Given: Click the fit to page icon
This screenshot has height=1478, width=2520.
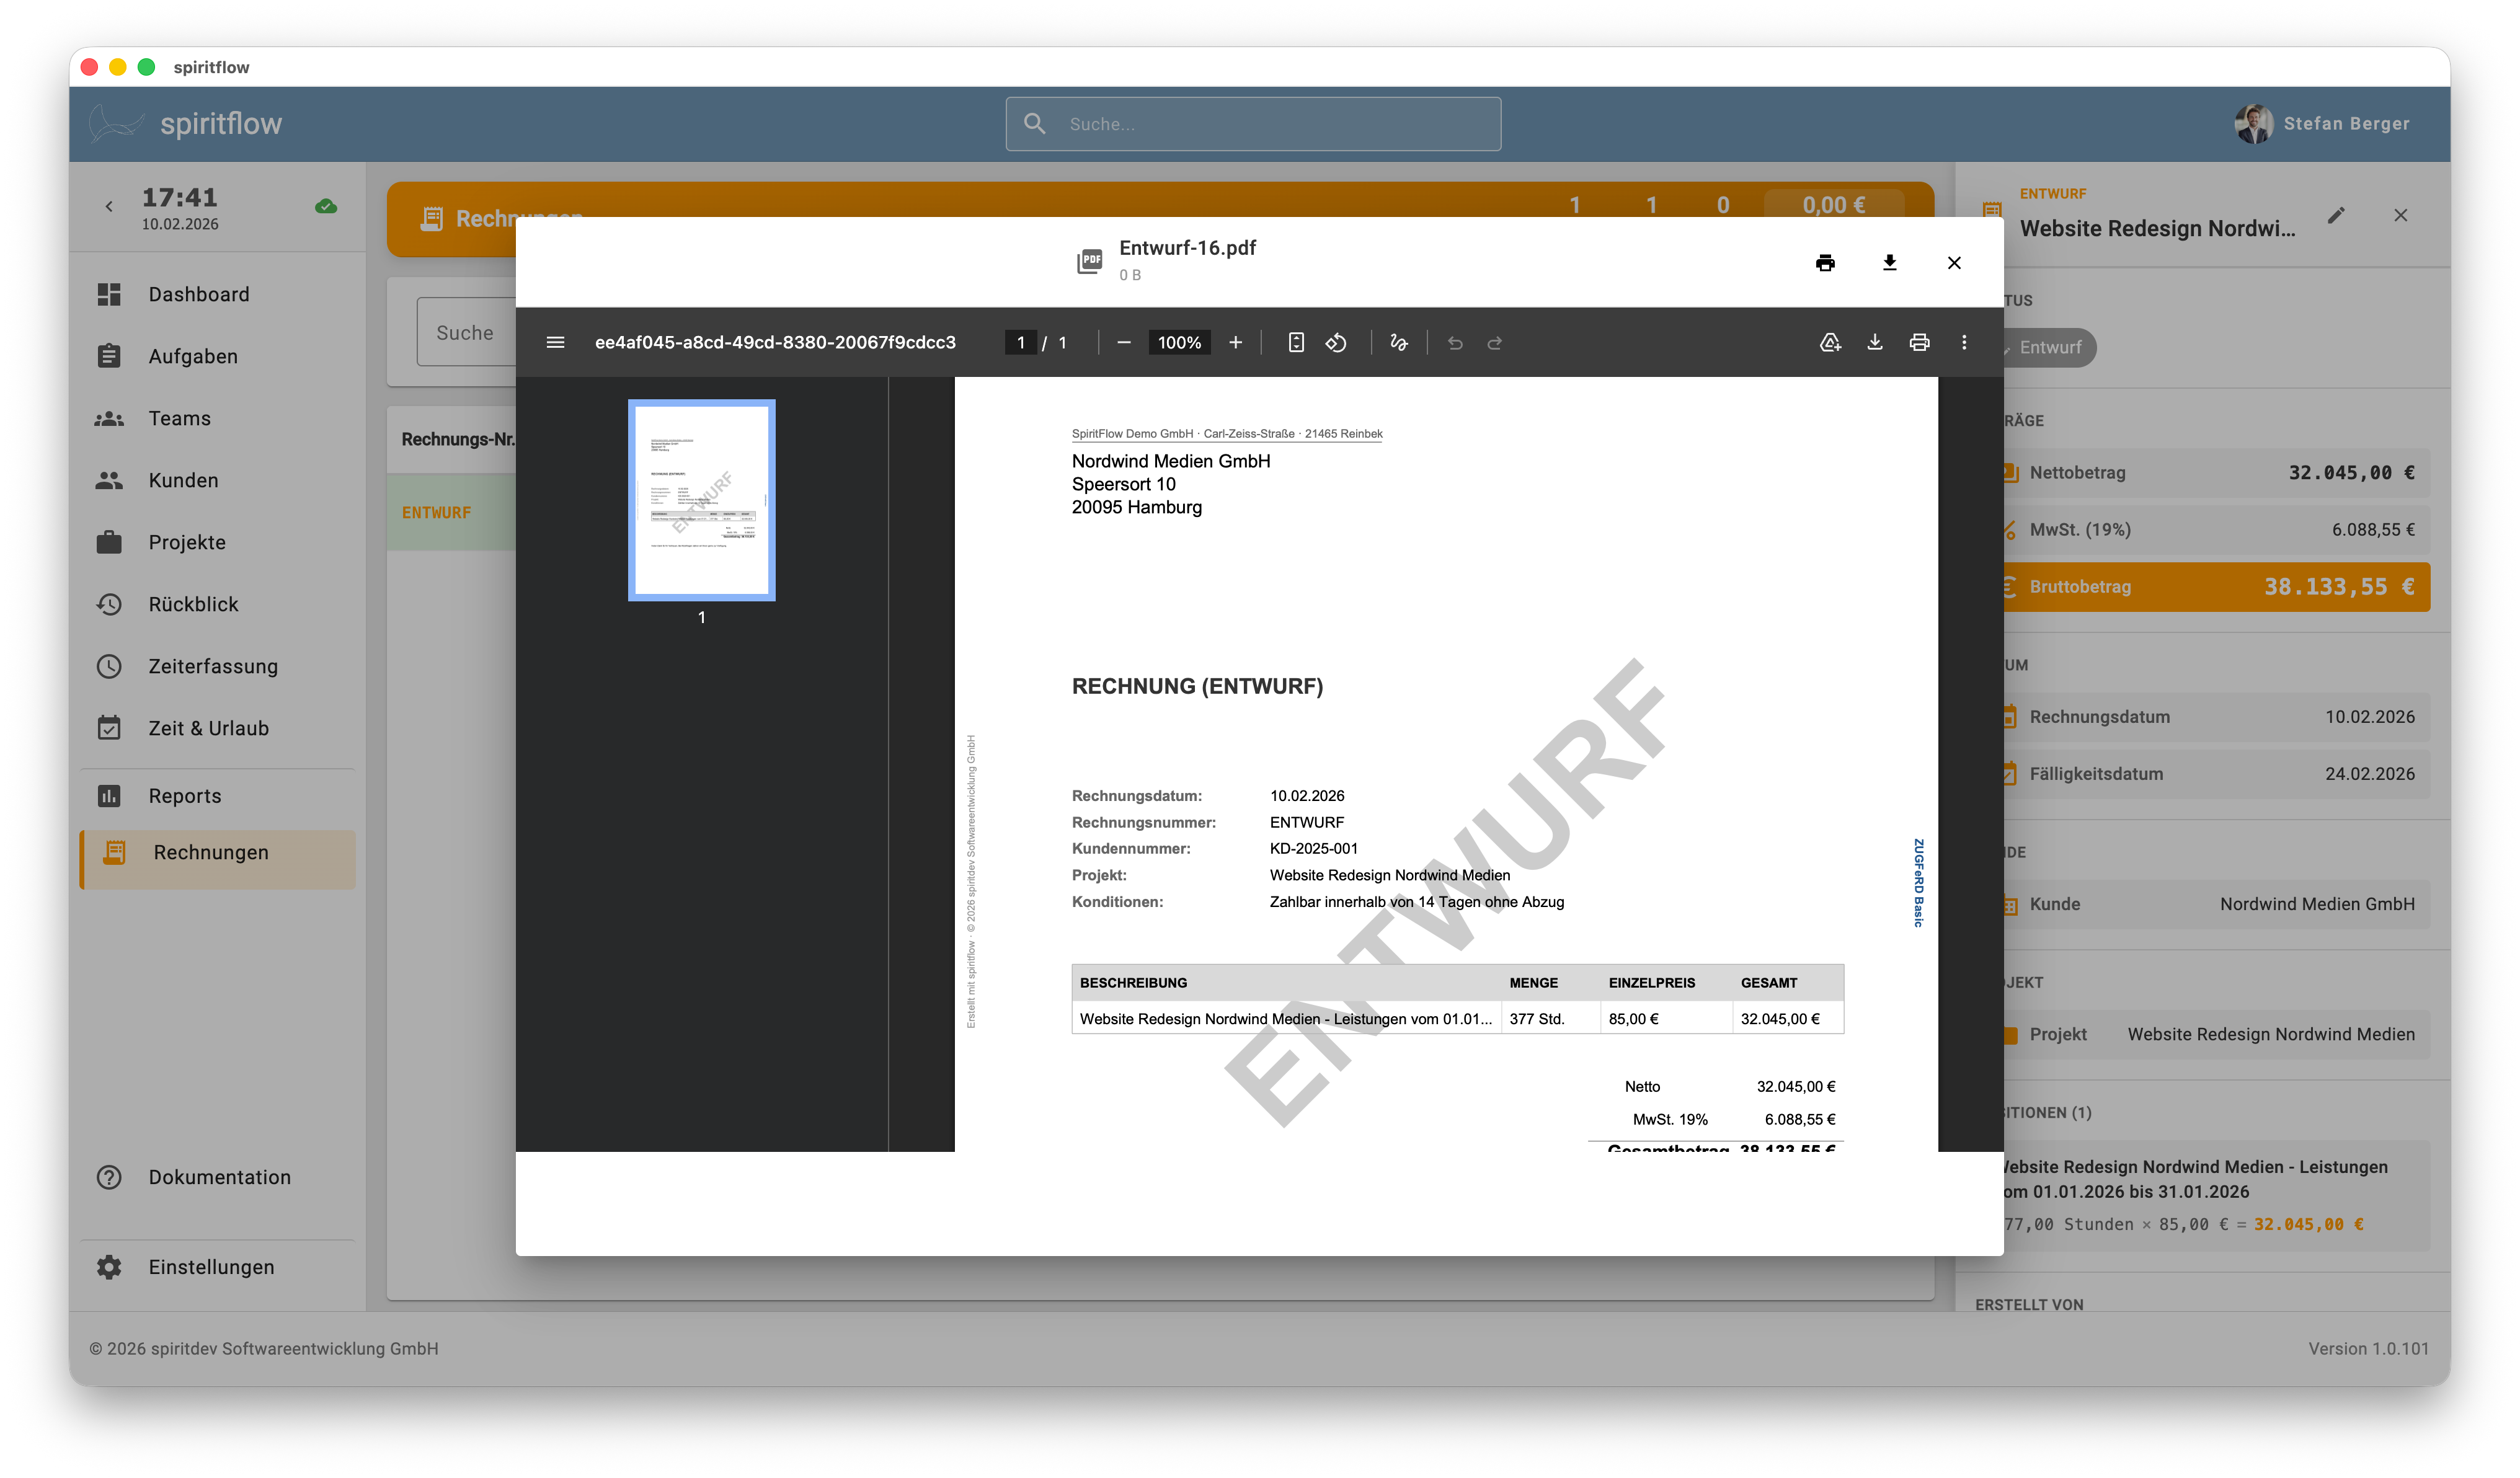Looking at the screenshot, I should tap(1295, 342).
